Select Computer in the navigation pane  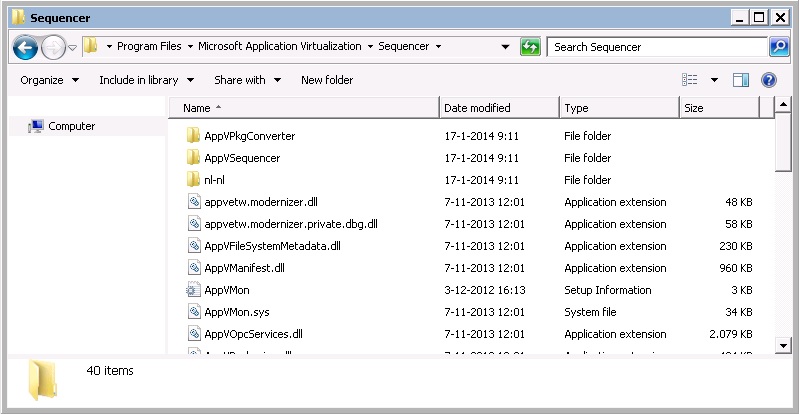(x=71, y=126)
